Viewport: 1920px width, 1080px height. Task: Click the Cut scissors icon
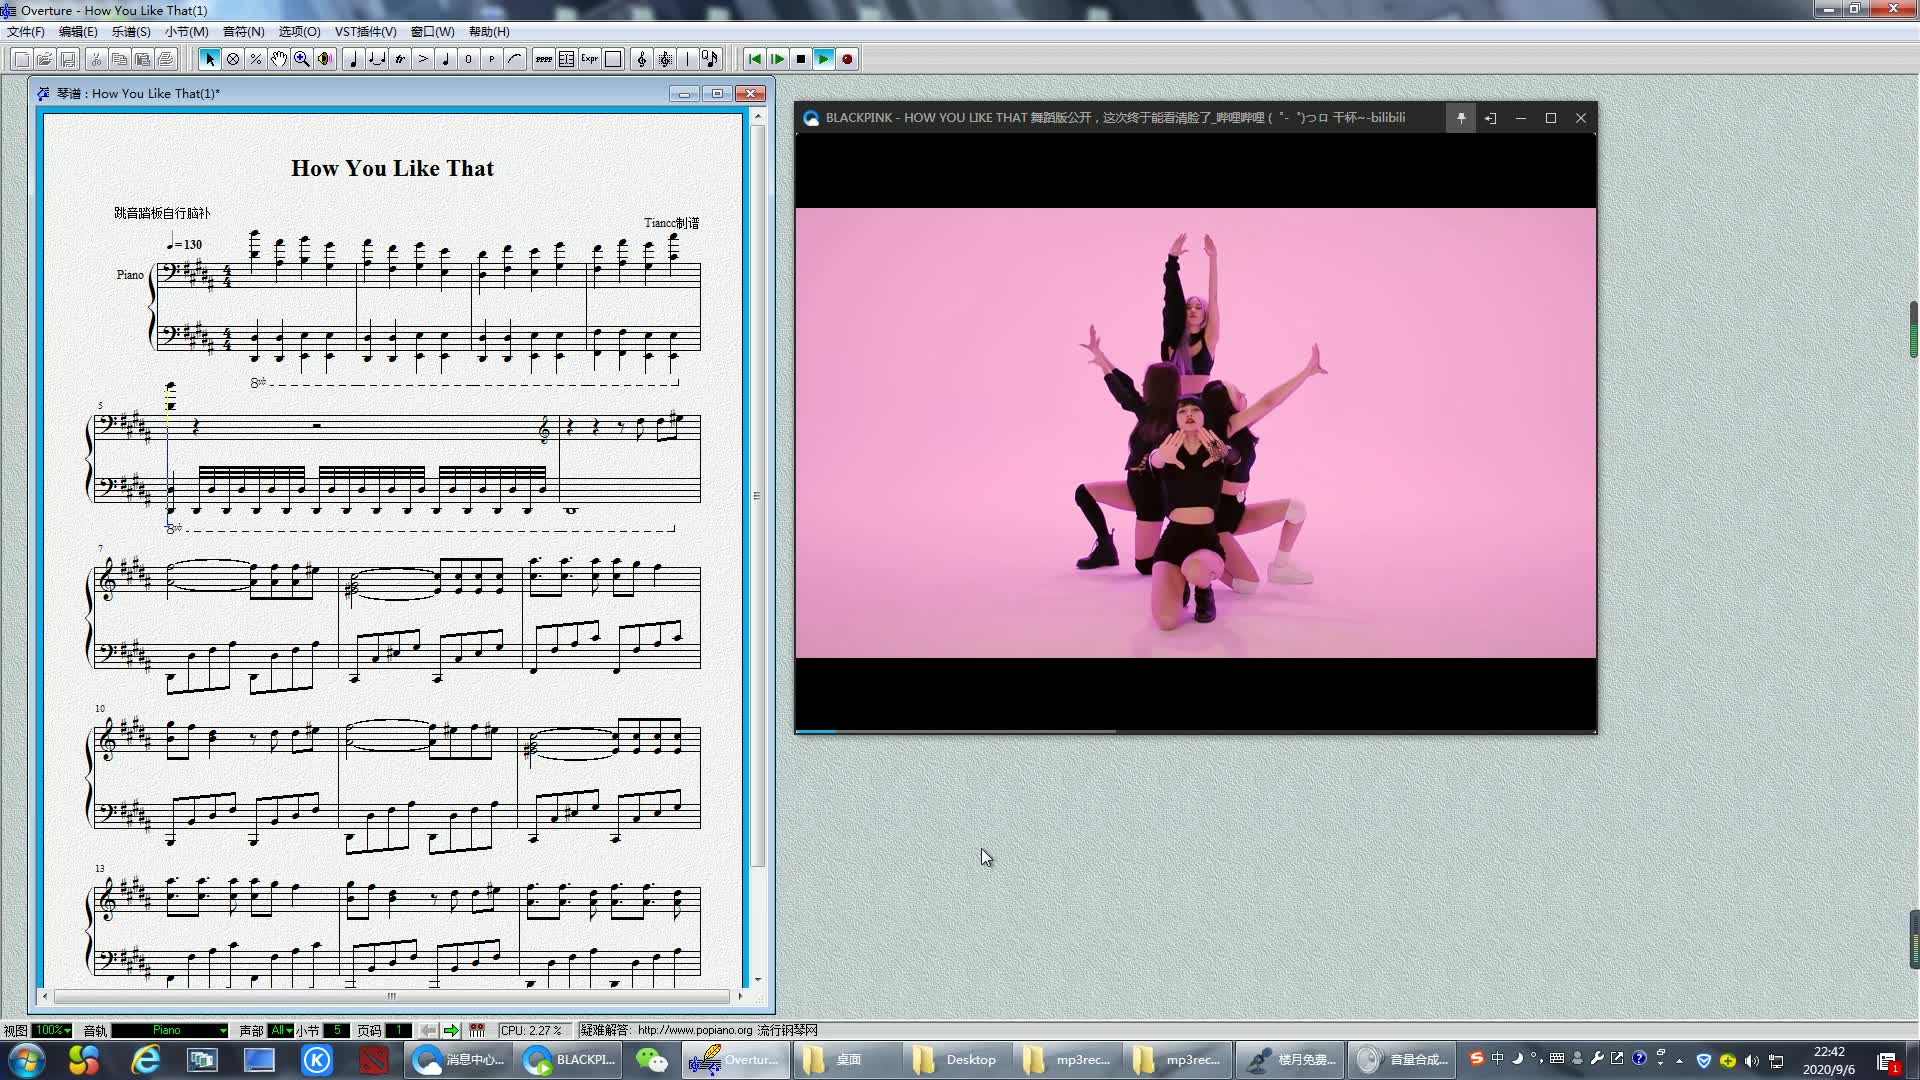(96, 59)
